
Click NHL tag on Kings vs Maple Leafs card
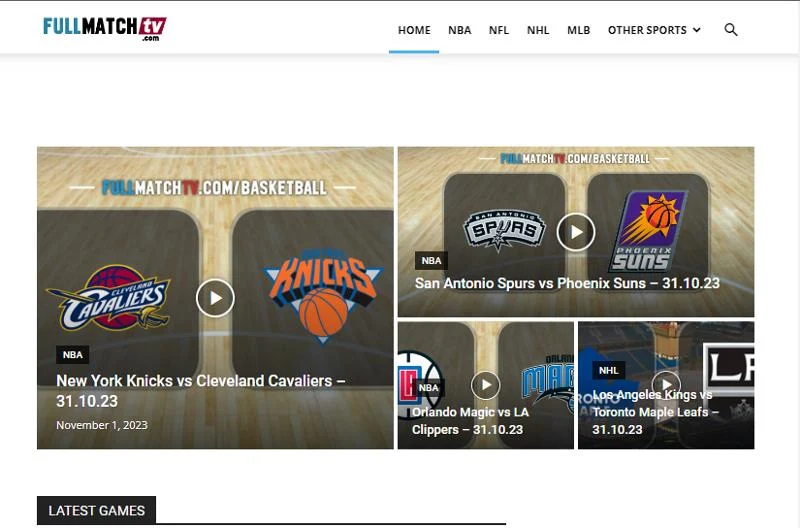click(x=609, y=370)
